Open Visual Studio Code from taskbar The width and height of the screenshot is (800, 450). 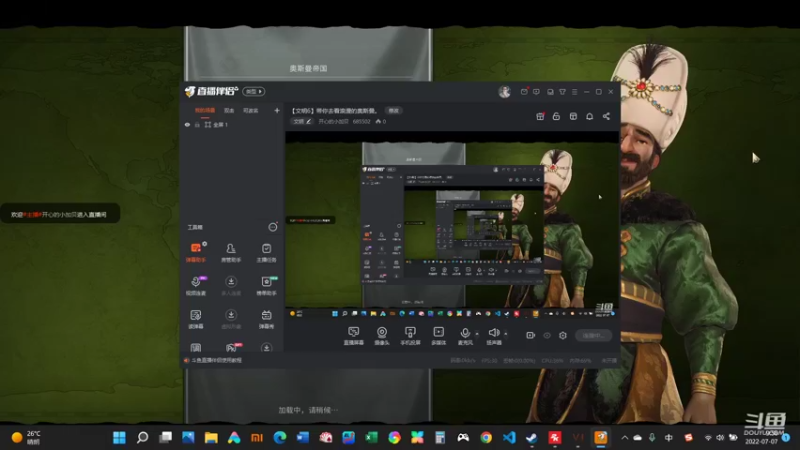point(509,437)
